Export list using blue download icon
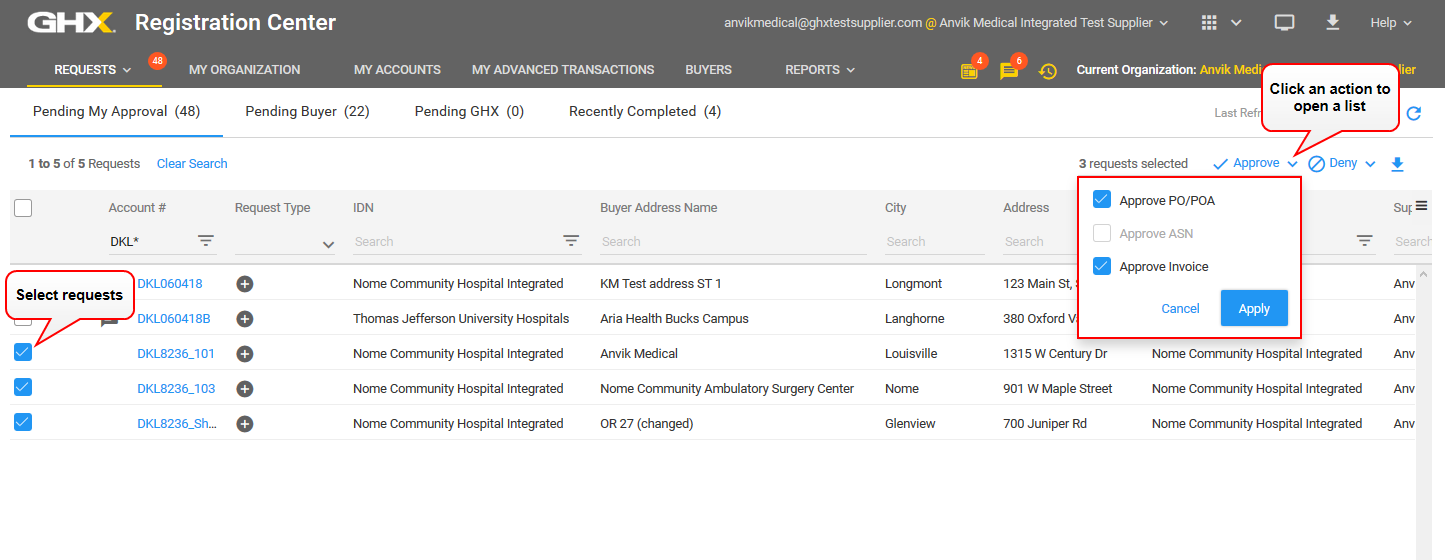The image size is (1445, 560). pos(1398,164)
